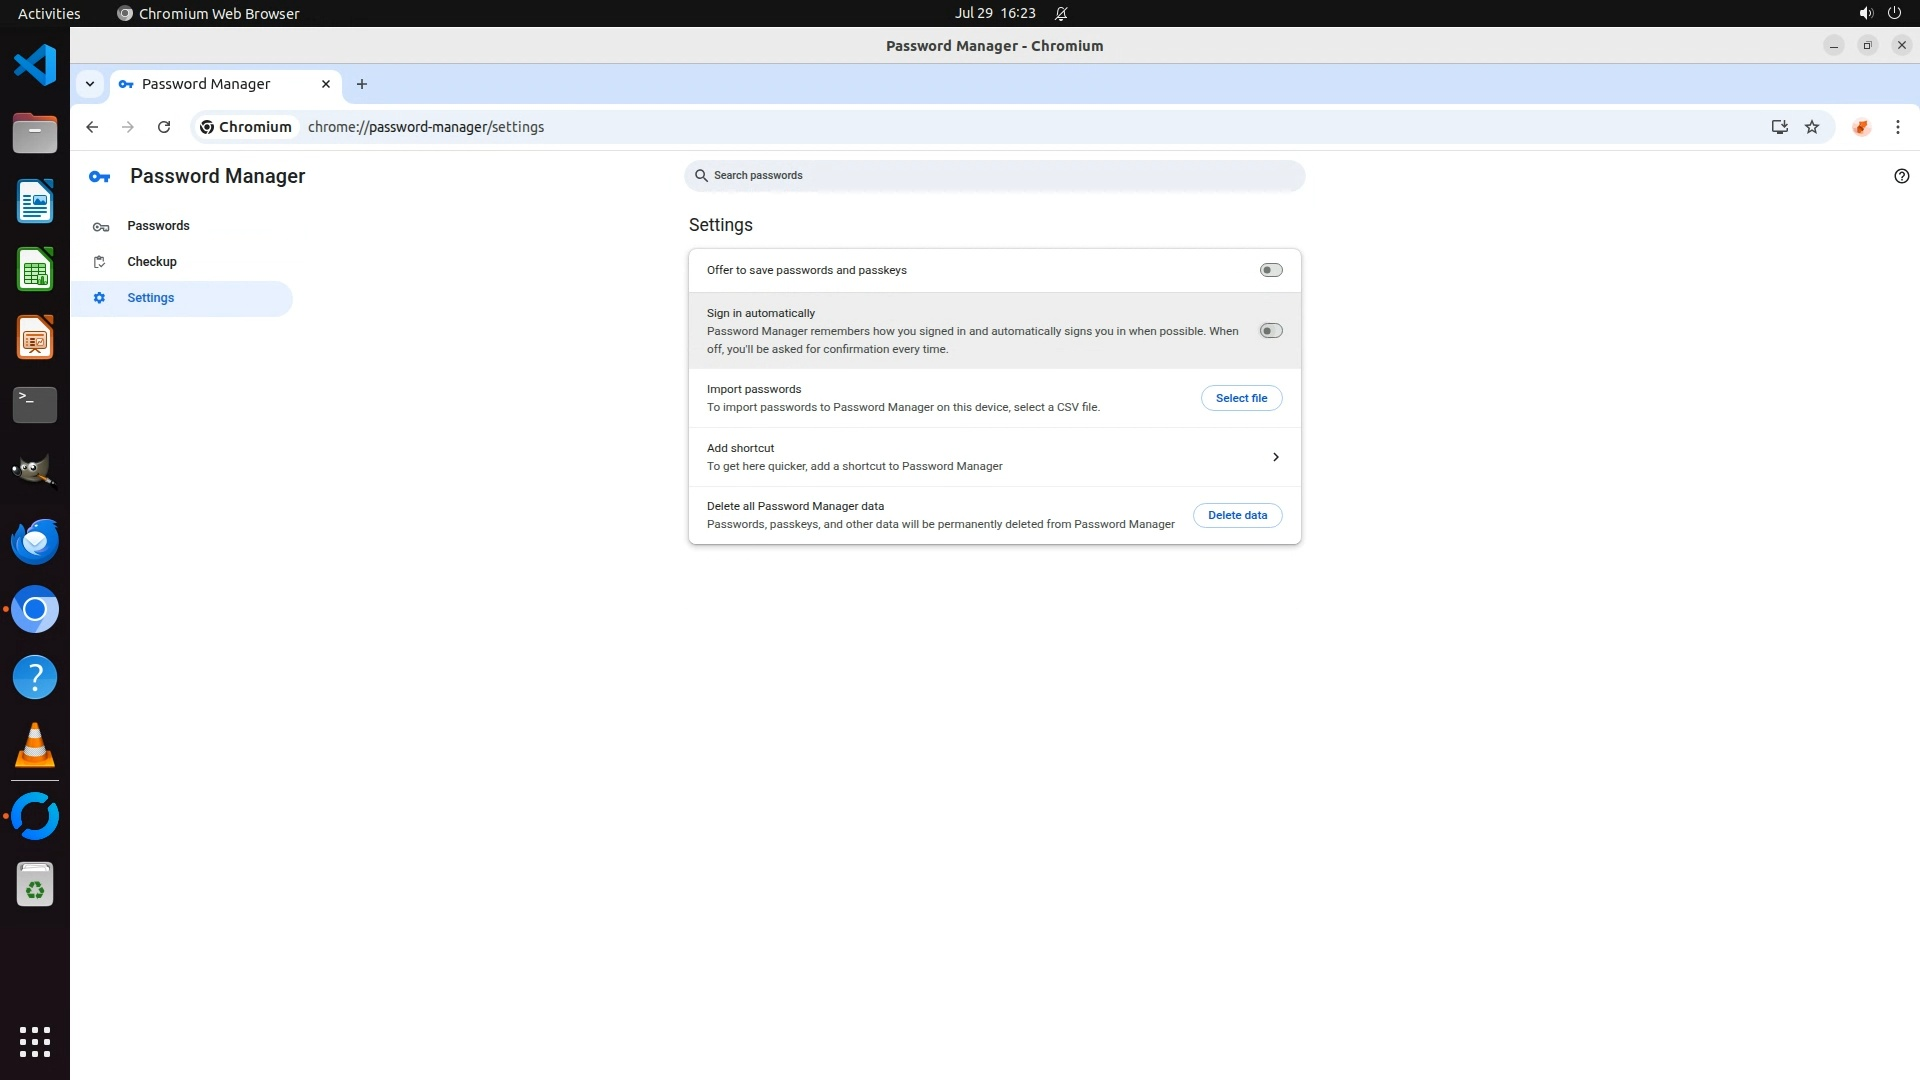Open the install app icon in address bar
The width and height of the screenshot is (1920, 1080).
point(1779,127)
